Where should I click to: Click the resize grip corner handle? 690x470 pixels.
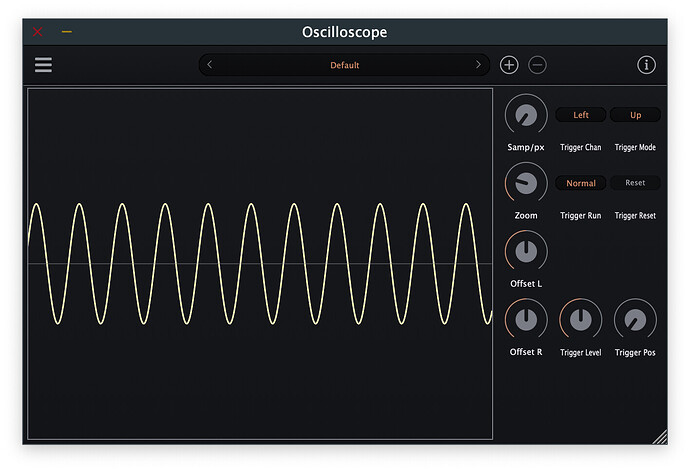[x=660, y=437]
